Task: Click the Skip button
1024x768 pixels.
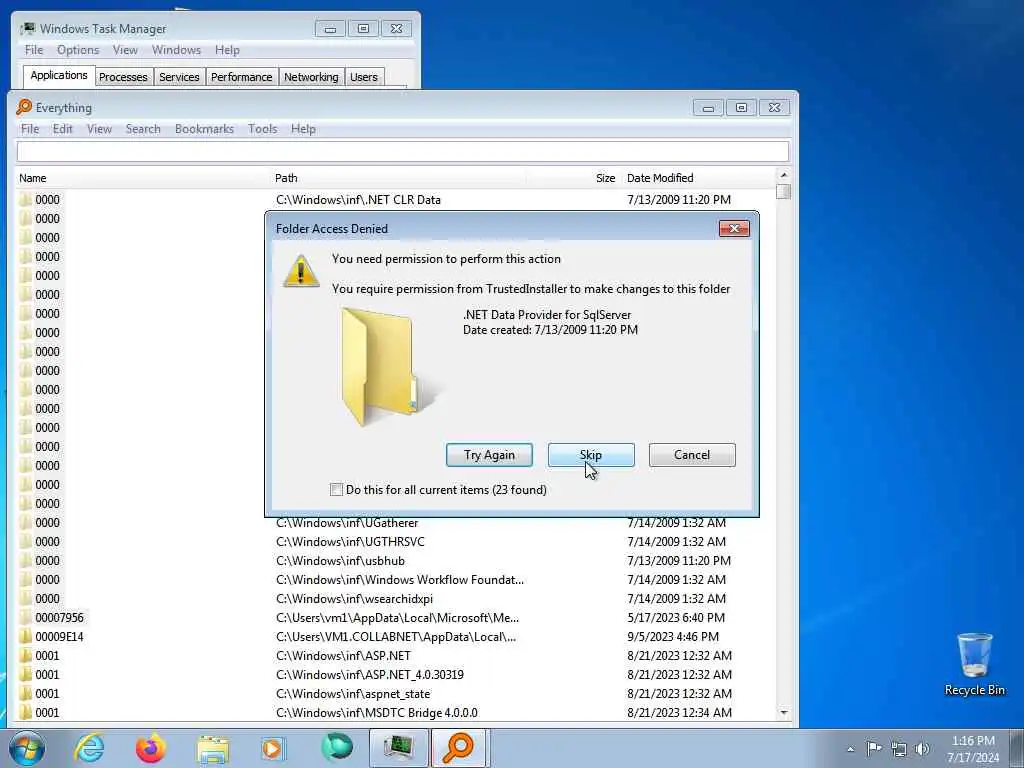Action: [591, 455]
